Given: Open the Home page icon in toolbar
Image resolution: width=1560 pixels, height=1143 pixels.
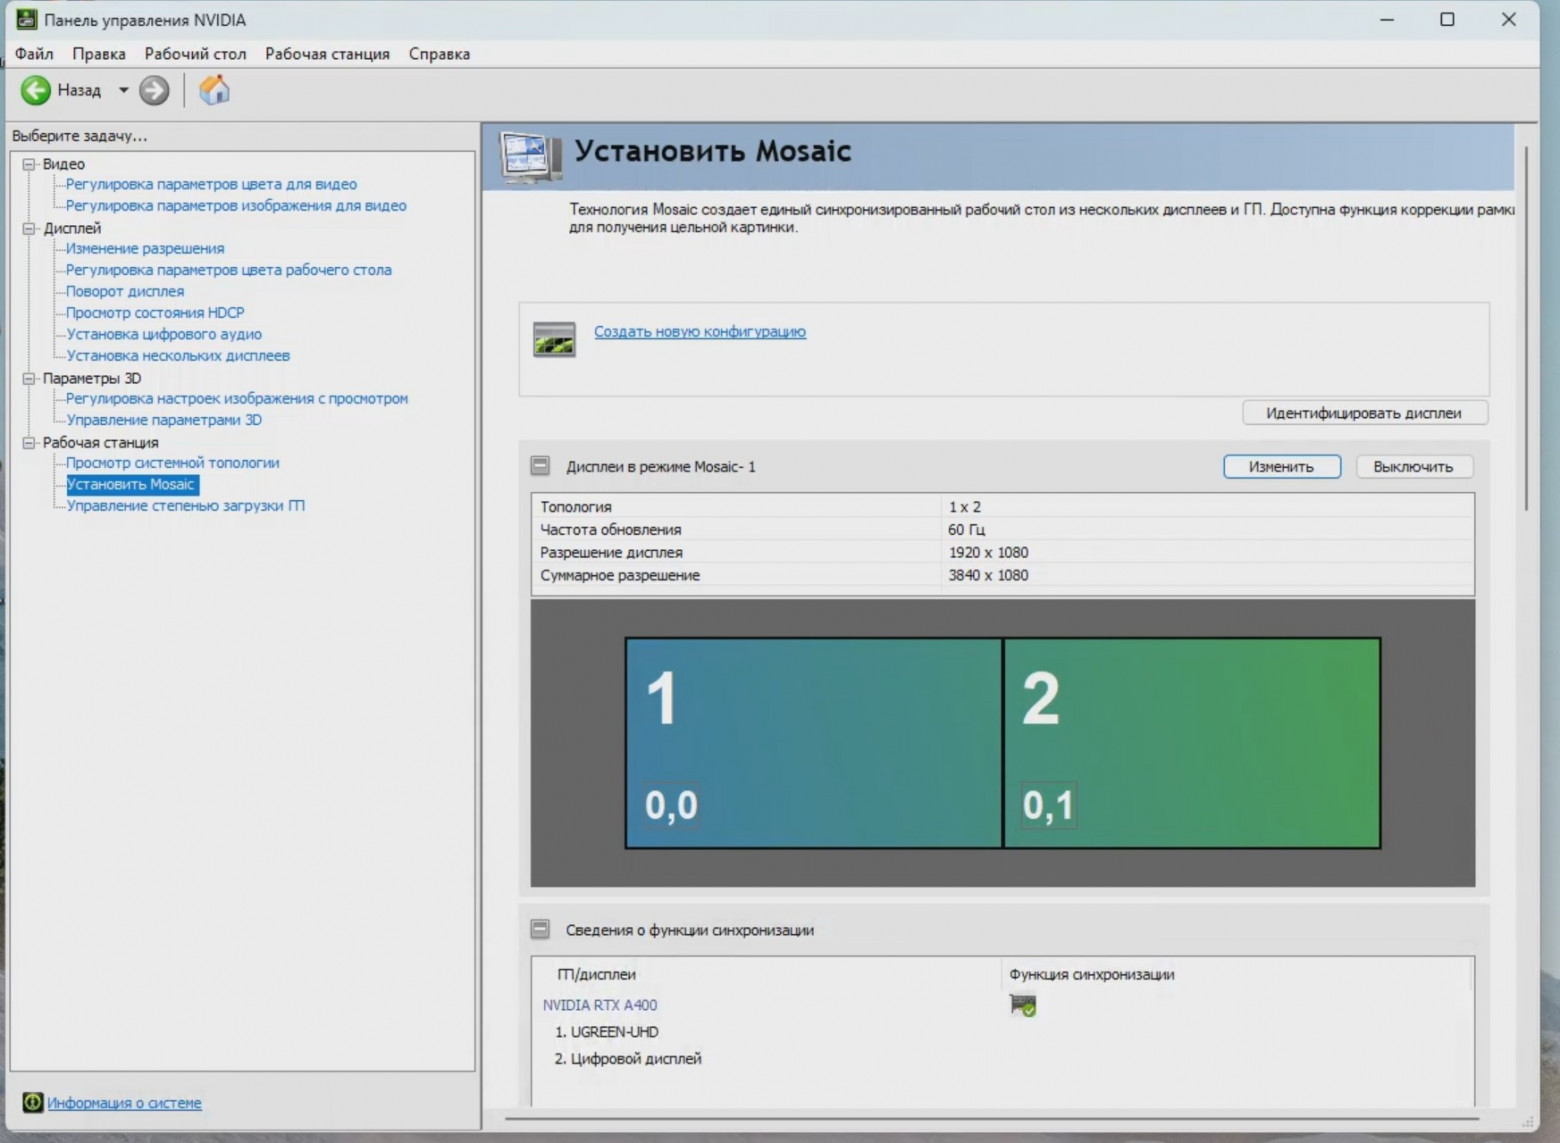Looking at the screenshot, I should pyautogui.click(x=214, y=91).
